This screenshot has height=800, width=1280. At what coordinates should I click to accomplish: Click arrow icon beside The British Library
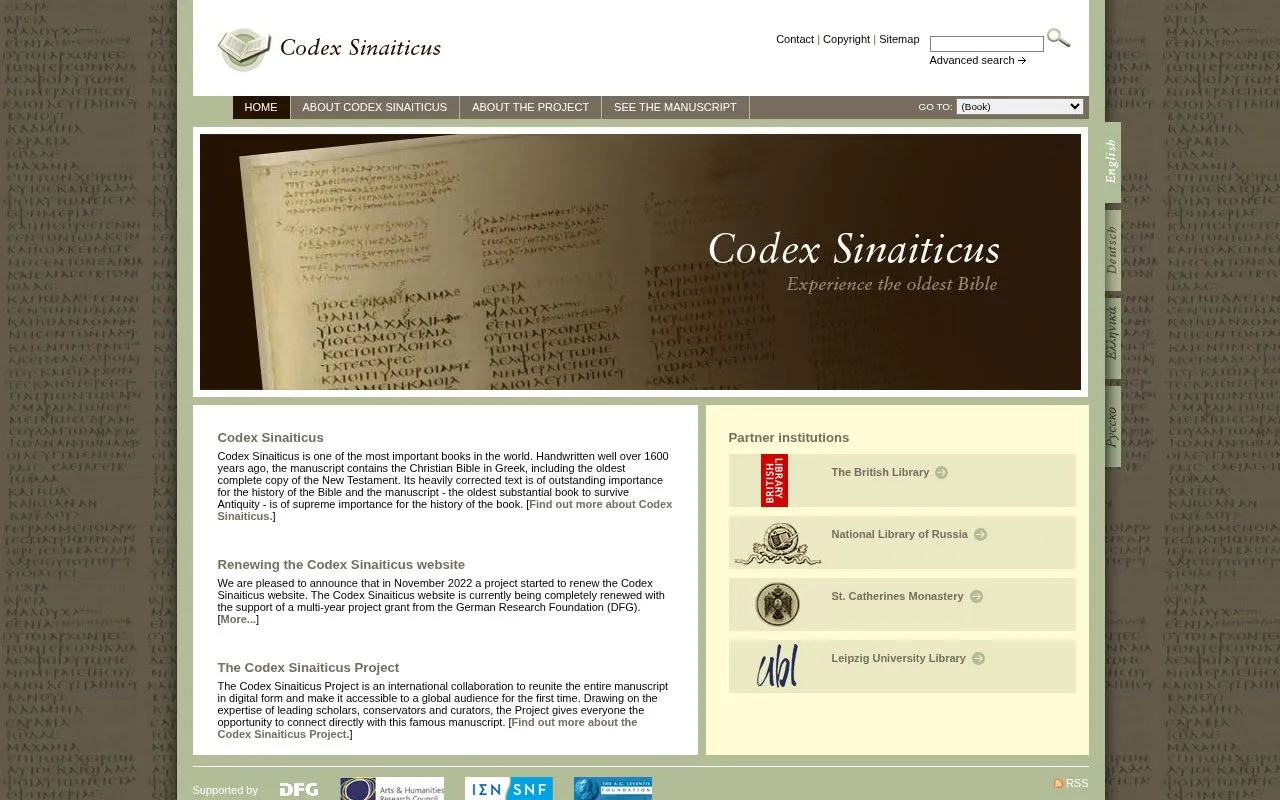pyautogui.click(x=941, y=473)
